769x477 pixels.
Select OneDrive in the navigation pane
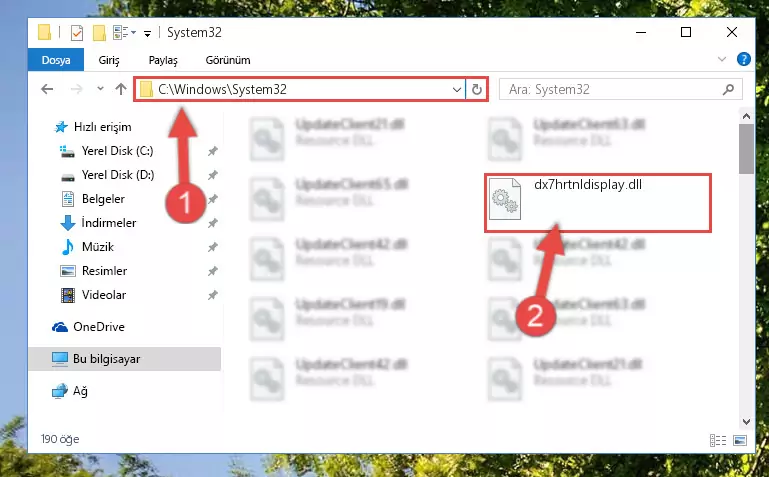pos(88,327)
